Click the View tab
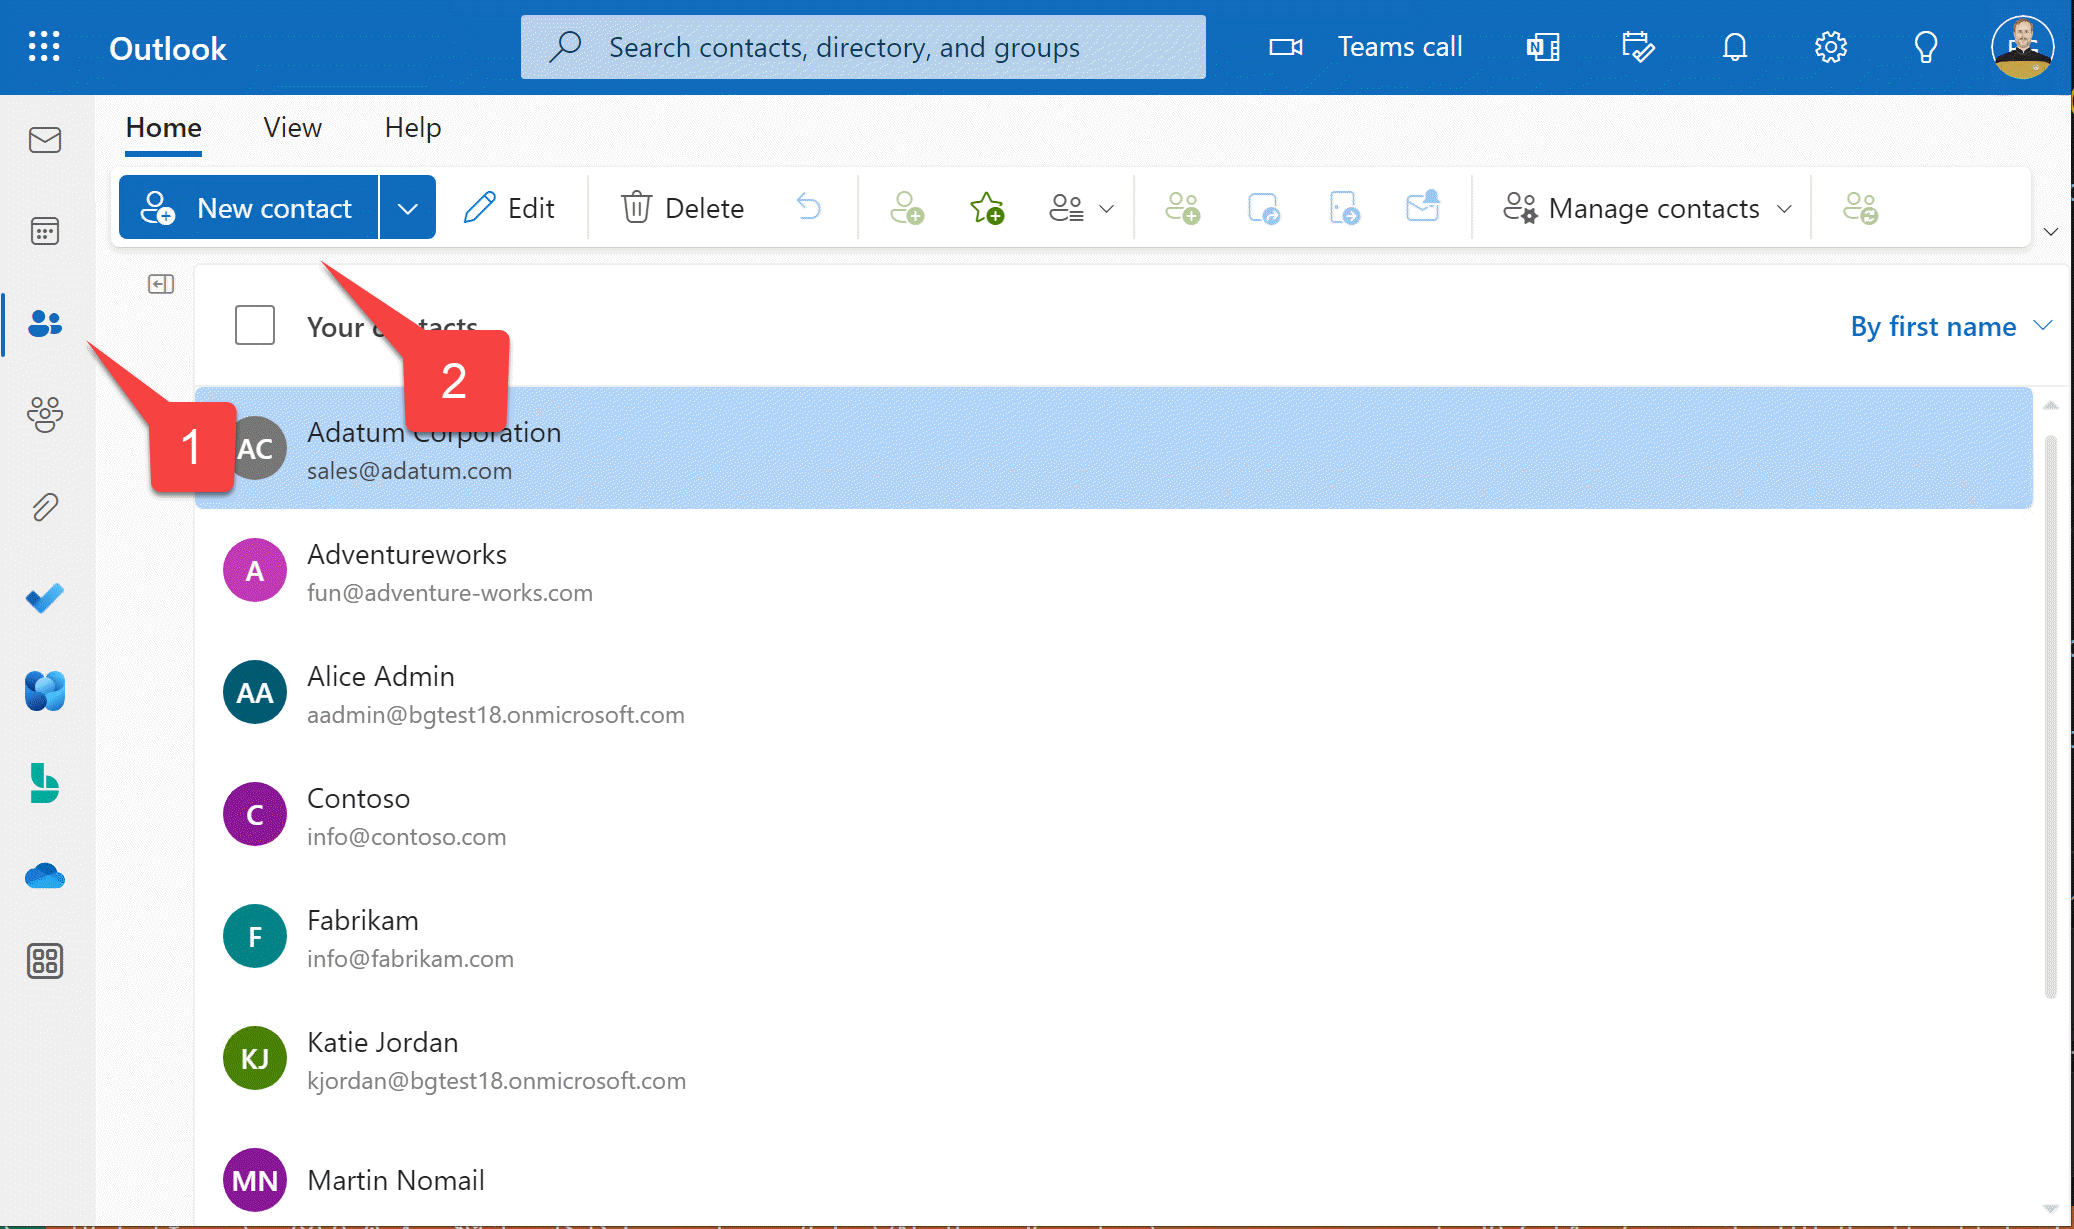 point(291,127)
